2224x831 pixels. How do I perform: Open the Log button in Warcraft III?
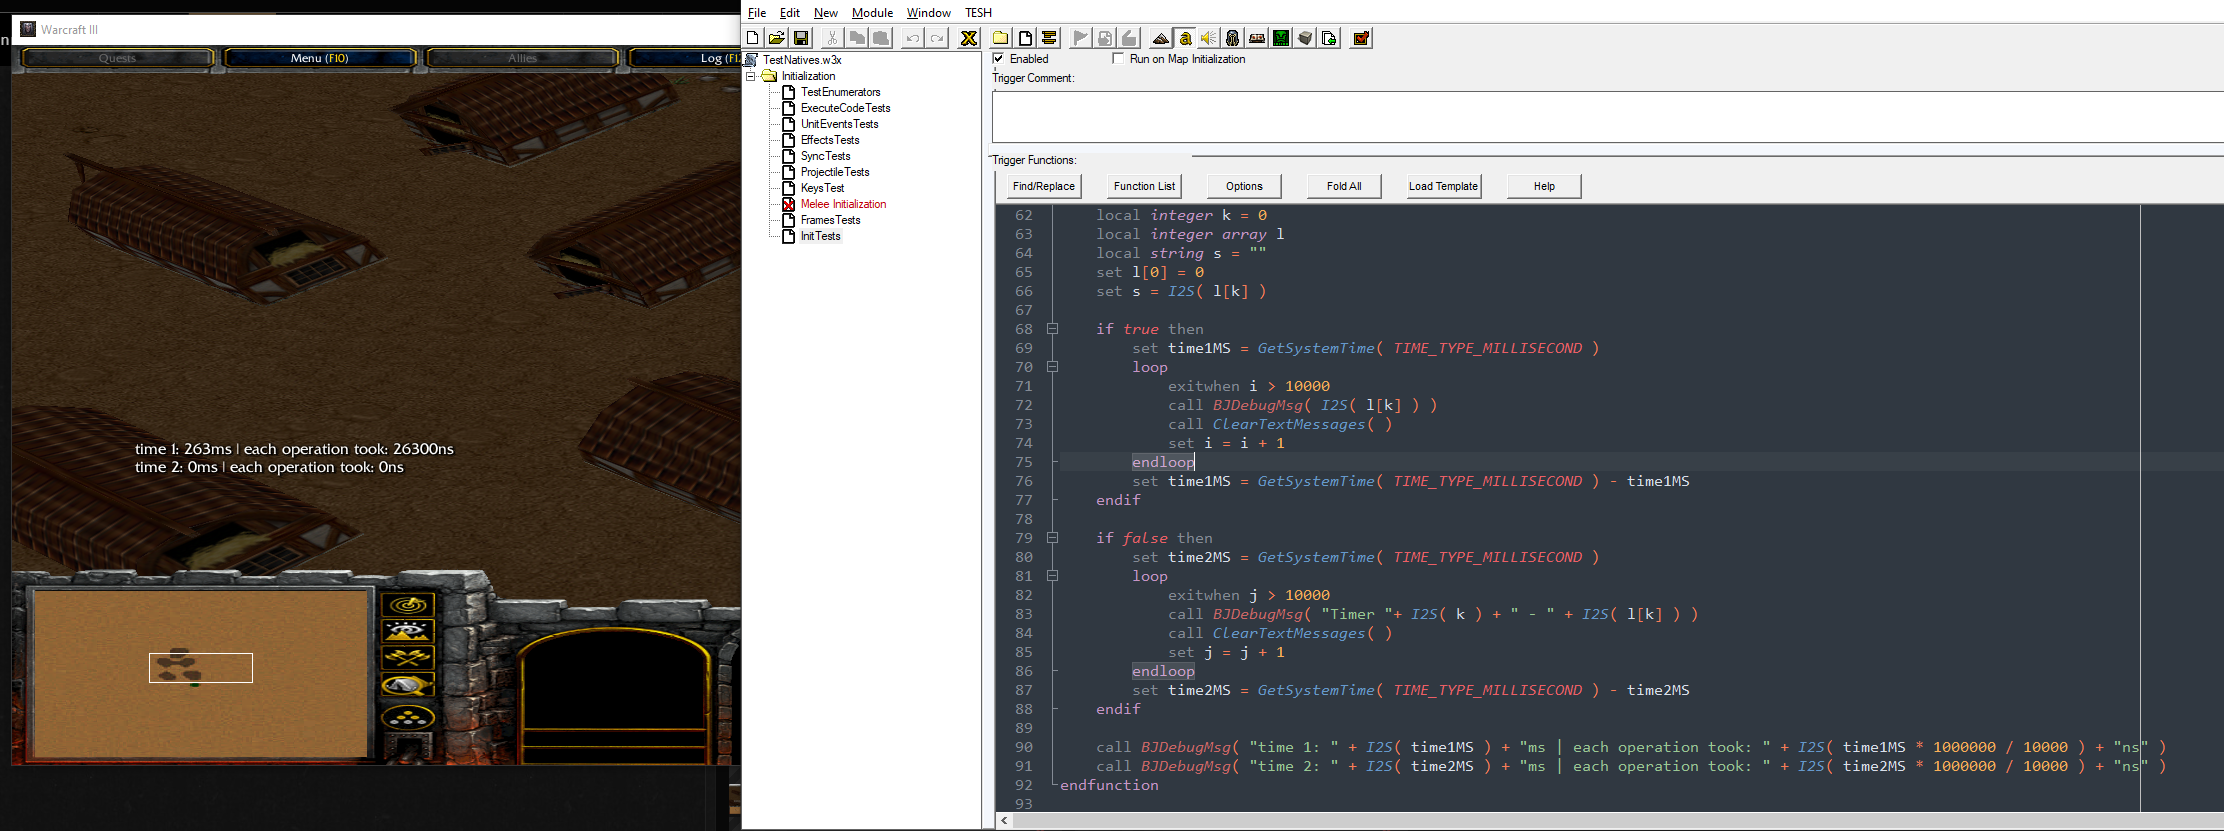[x=686, y=58]
